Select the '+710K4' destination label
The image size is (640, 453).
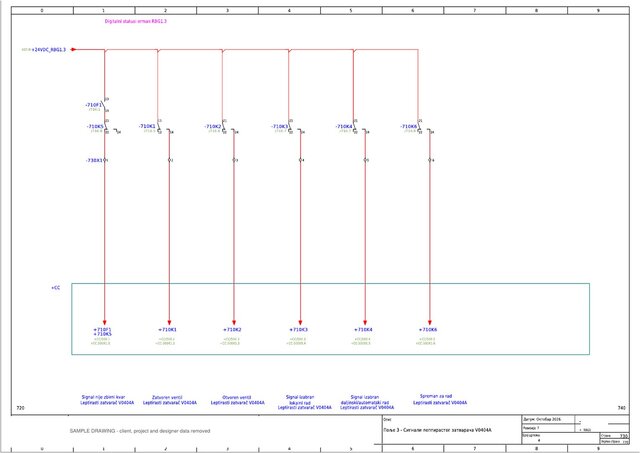363,330
